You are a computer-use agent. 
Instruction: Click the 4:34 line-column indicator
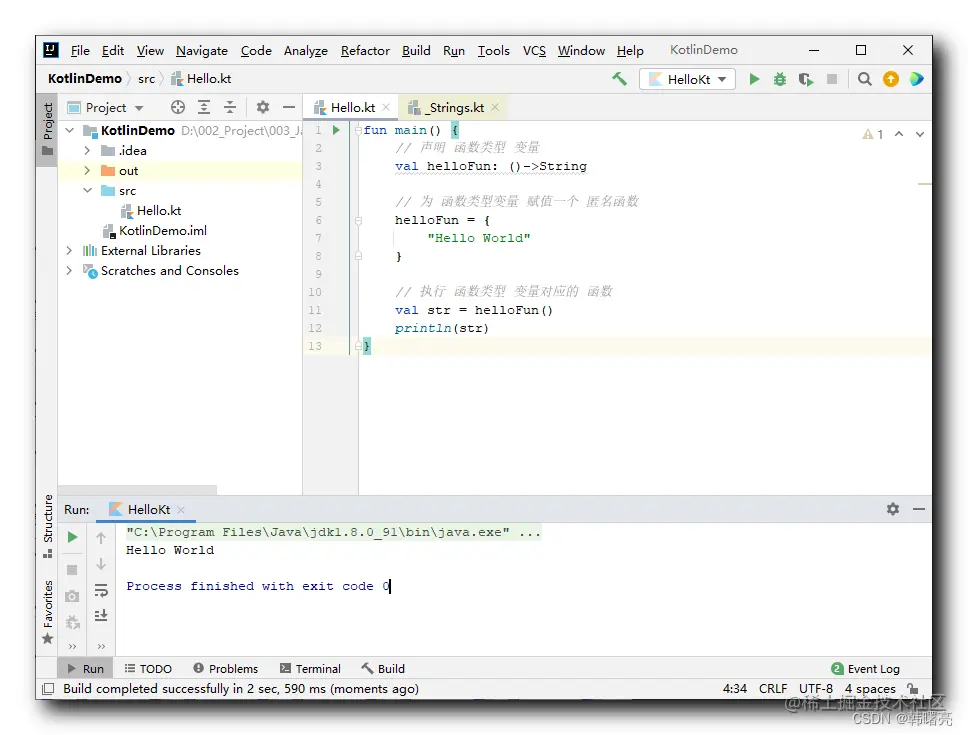[735, 689]
